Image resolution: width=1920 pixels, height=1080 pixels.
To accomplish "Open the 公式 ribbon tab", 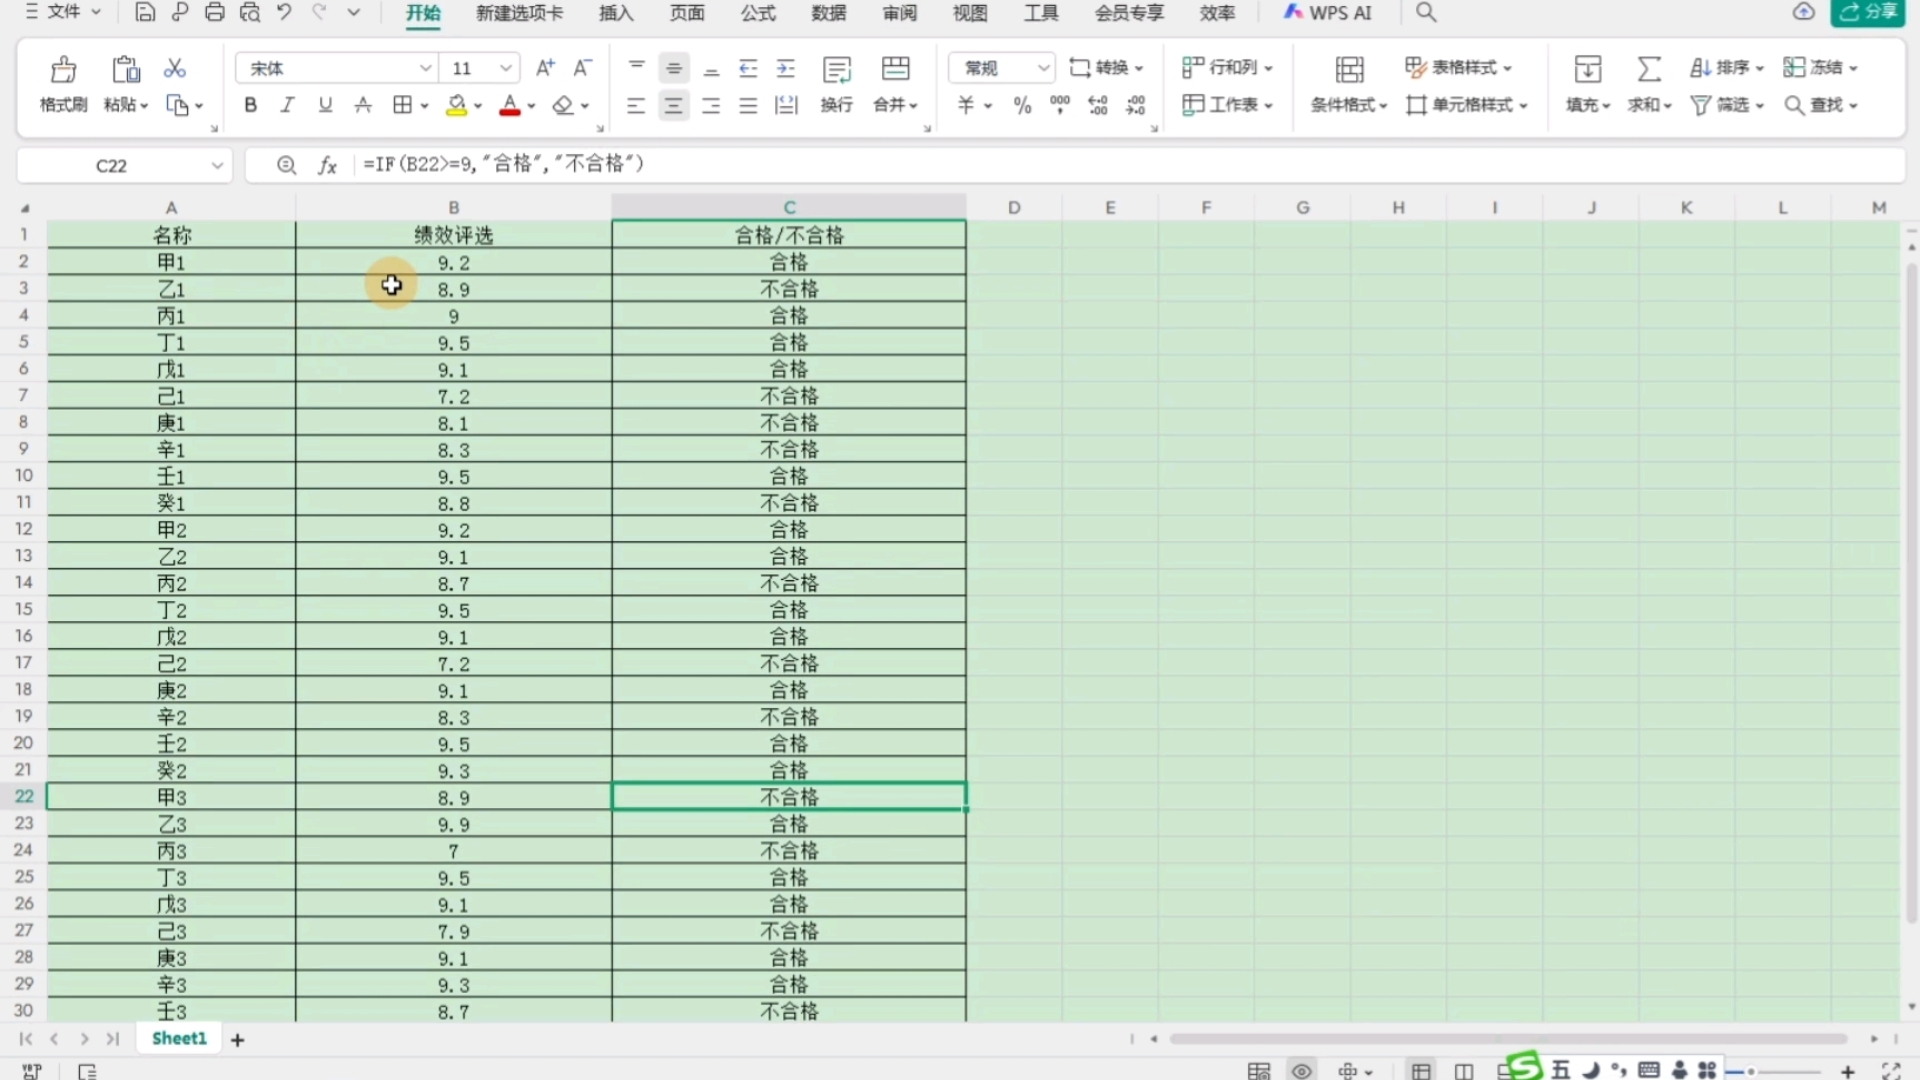I will click(758, 13).
